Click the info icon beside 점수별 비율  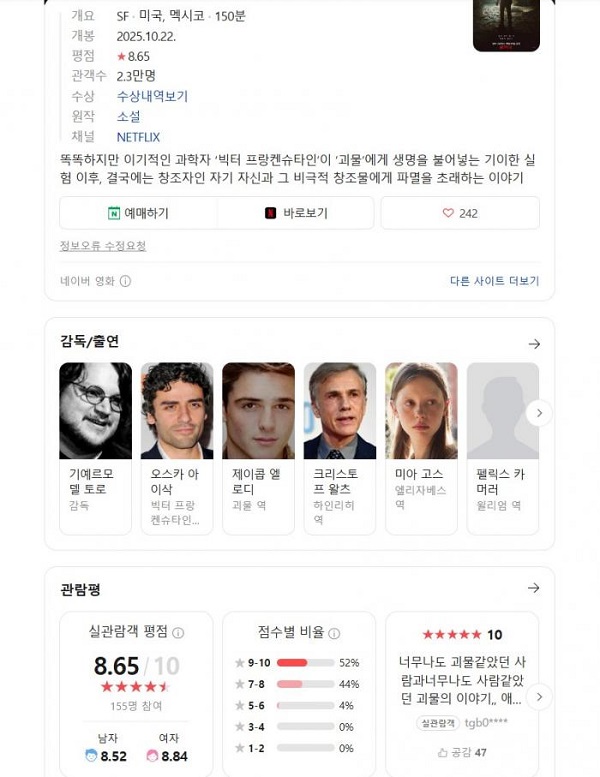(334, 633)
